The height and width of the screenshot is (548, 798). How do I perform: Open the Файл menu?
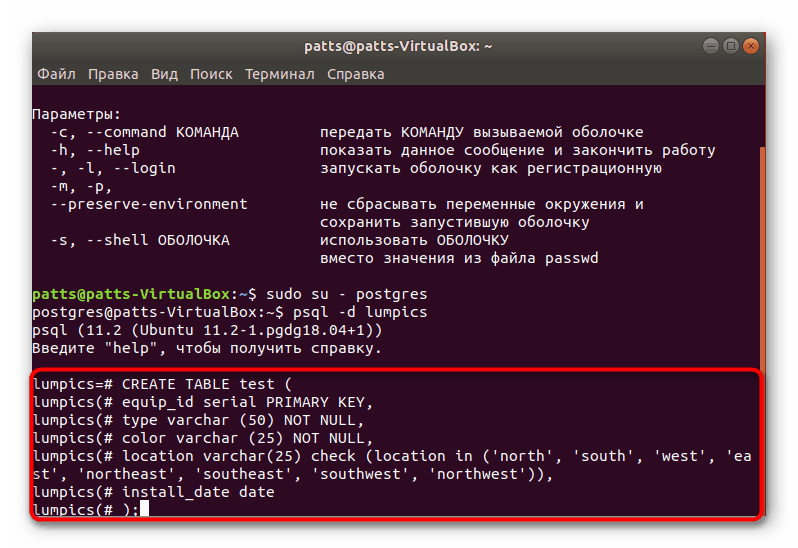click(56, 74)
